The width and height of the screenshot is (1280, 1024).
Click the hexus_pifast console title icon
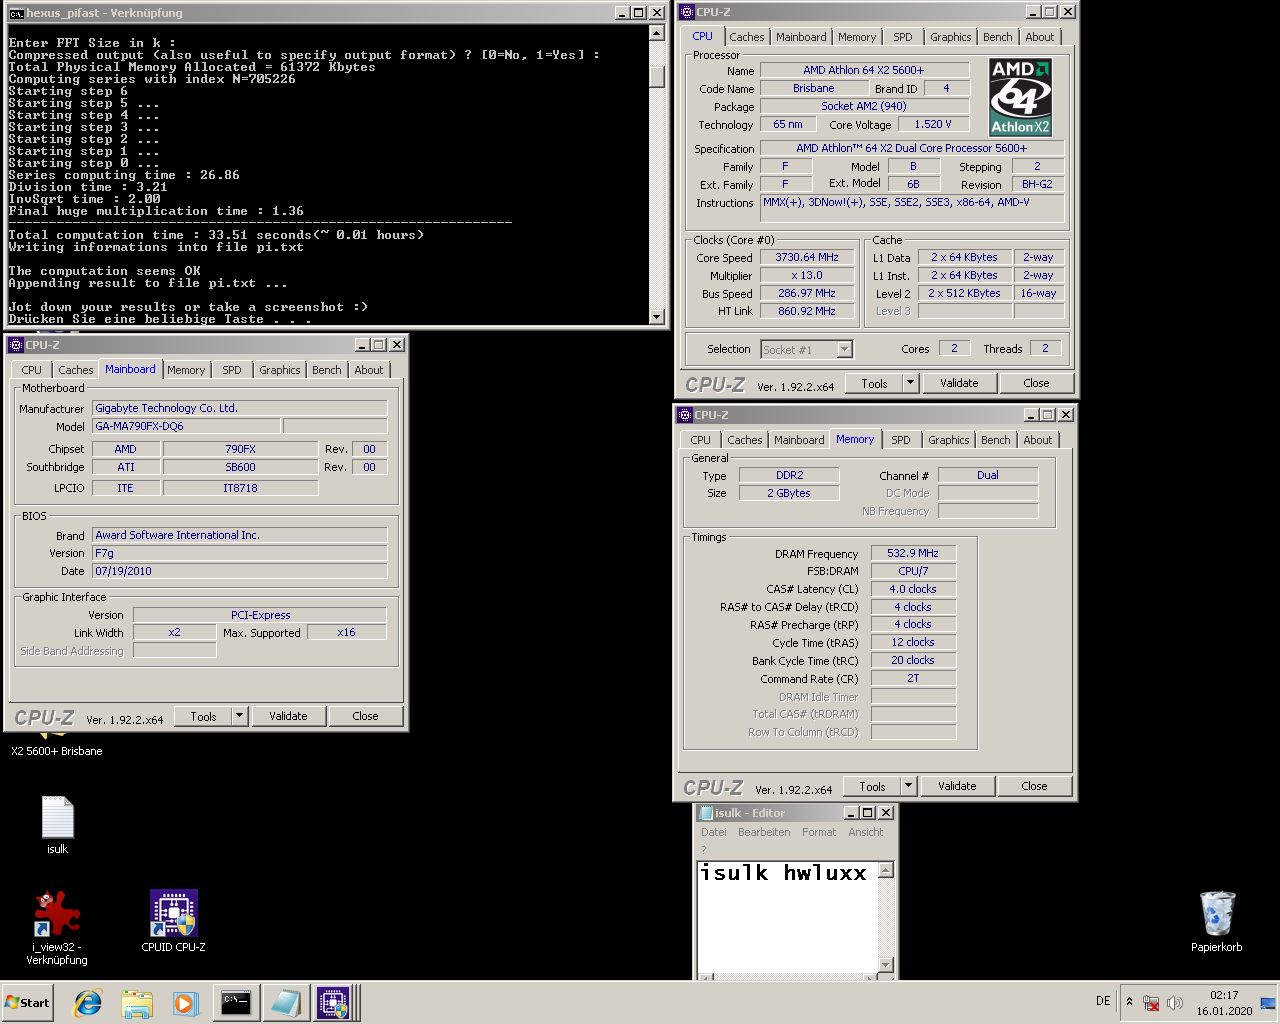(16, 13)
